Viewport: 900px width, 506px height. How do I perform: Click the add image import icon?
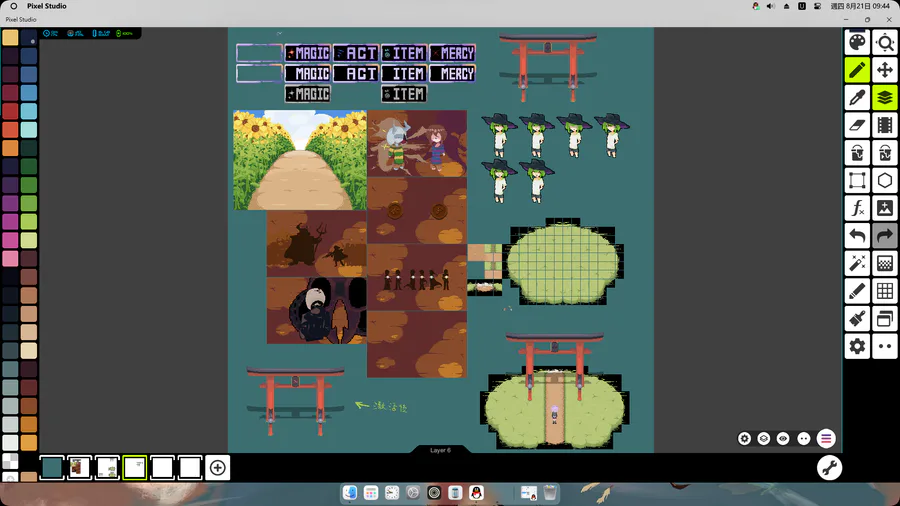coord(885,208)
